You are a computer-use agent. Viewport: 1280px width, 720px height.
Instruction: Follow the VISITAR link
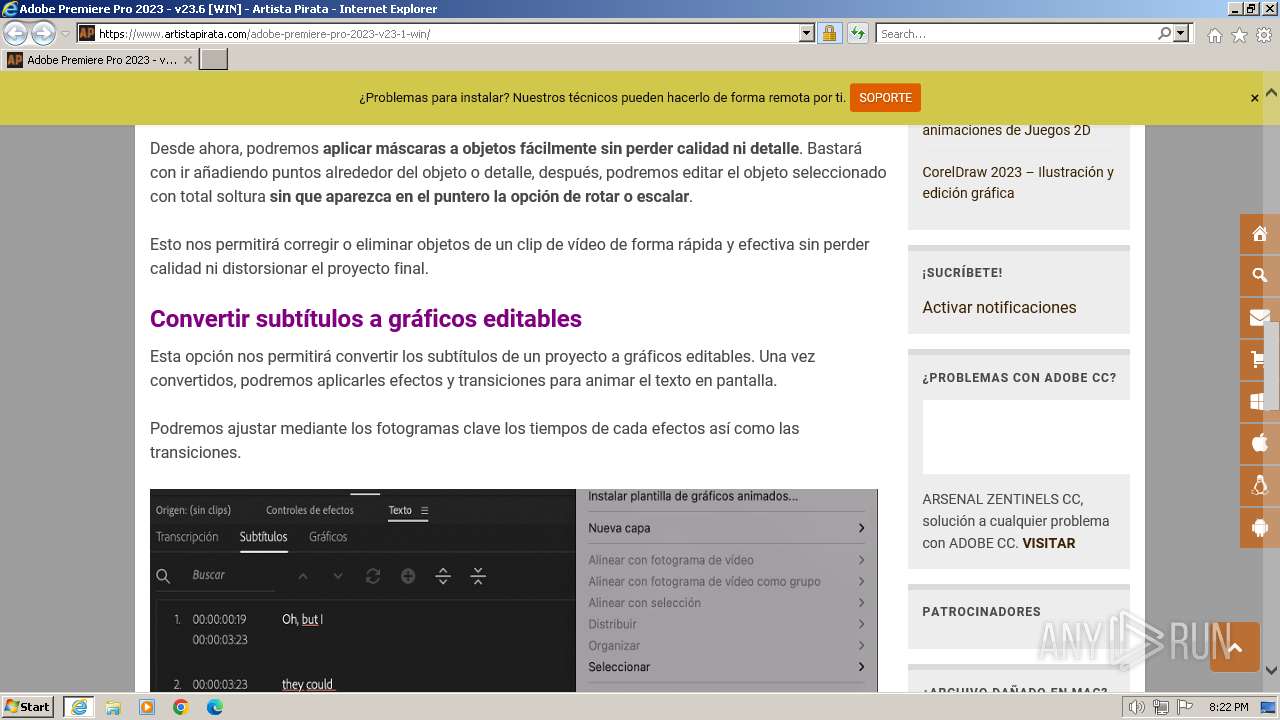click(x=1049, y=543)
